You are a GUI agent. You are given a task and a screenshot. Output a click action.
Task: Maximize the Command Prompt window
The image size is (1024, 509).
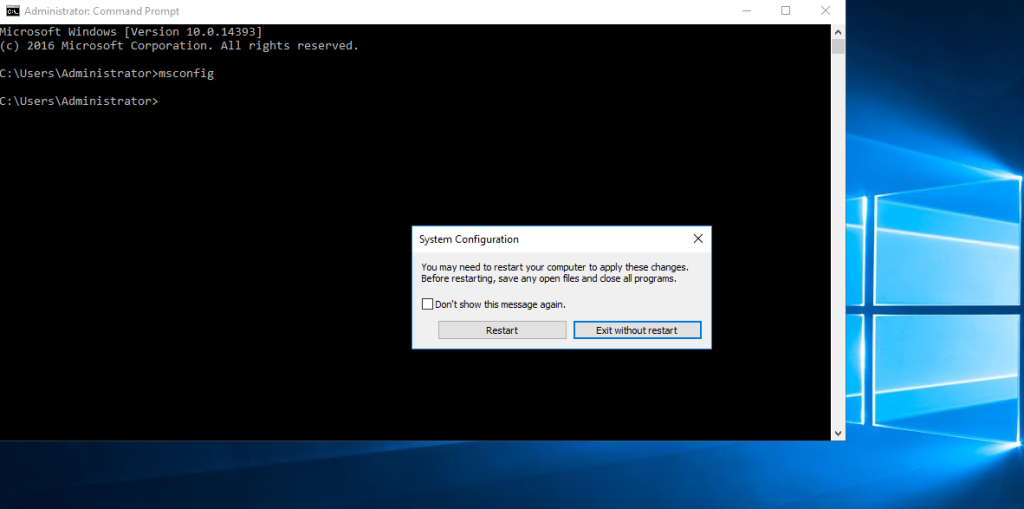click(x=786, y=10)
